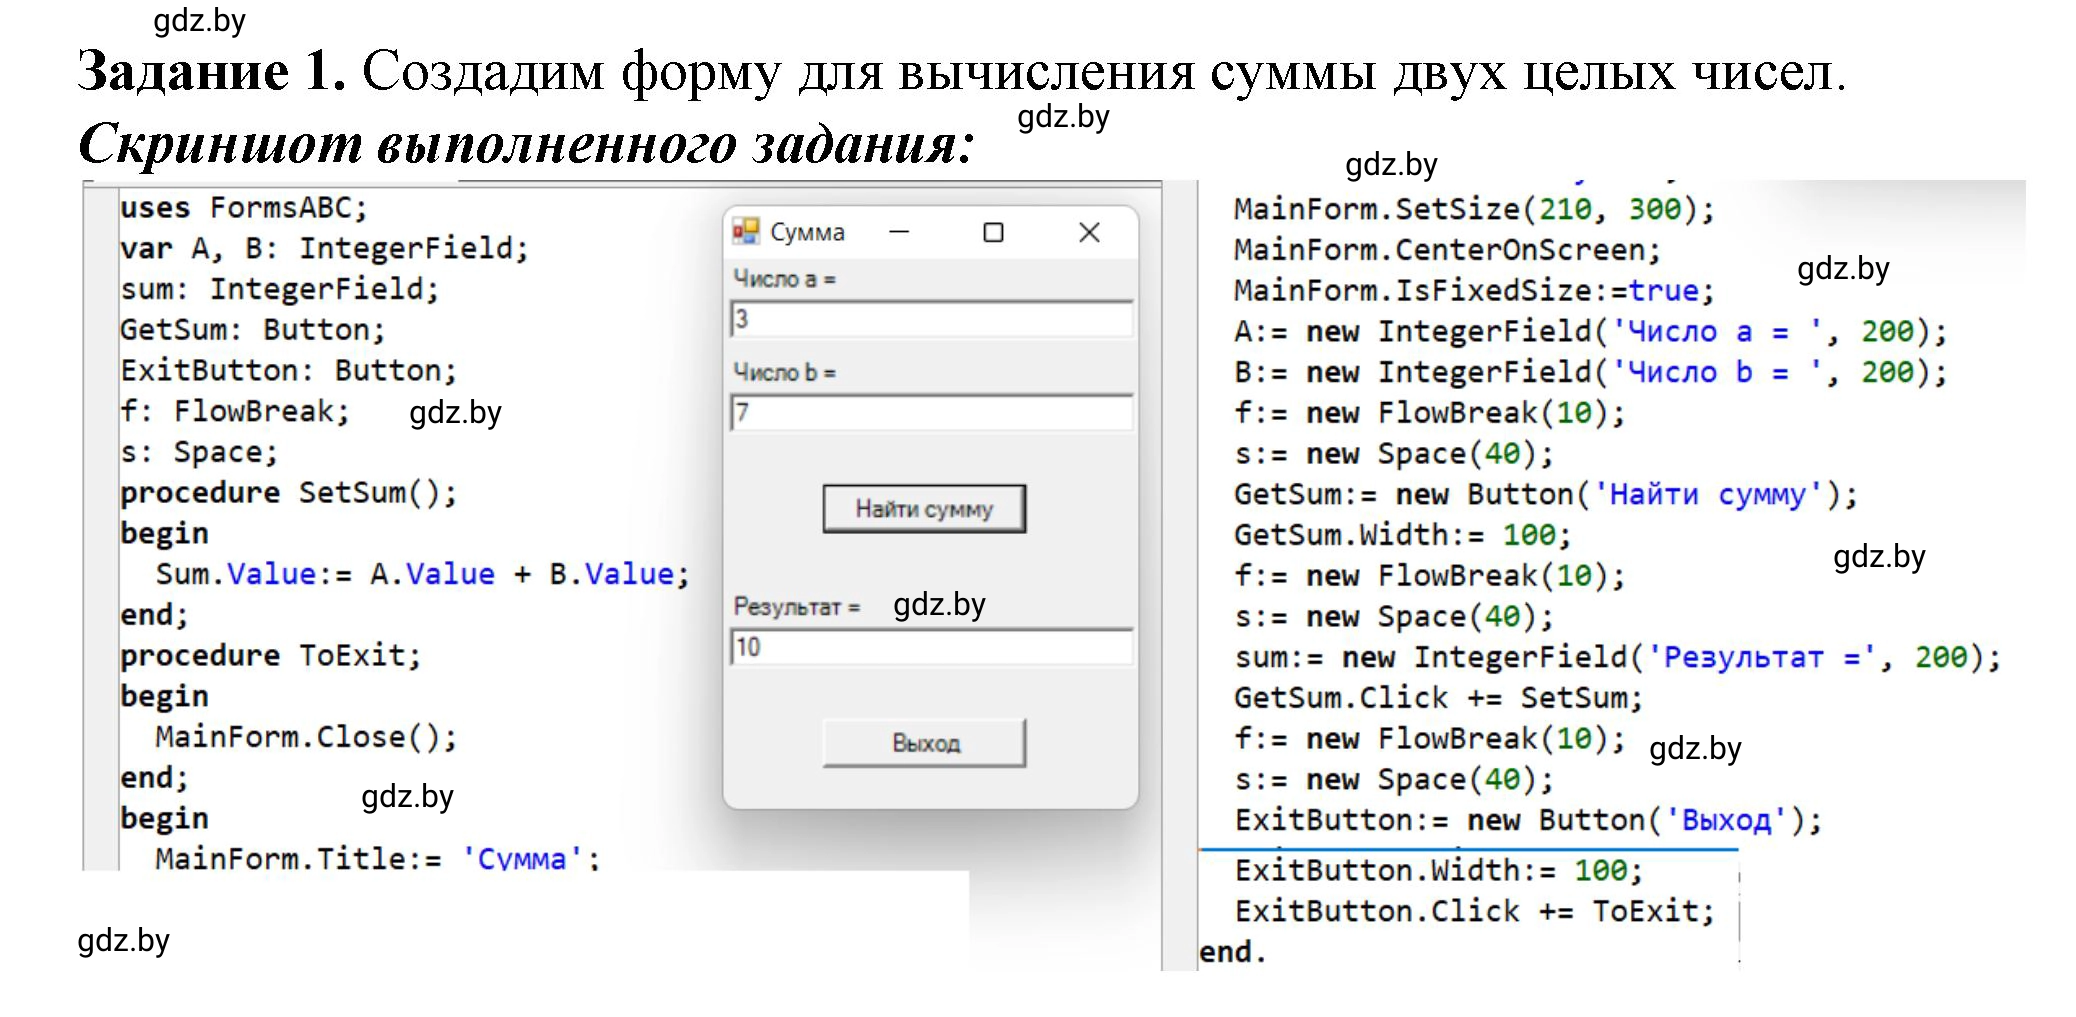
Task: Click the line 'procedure ToExit;'
Action: click(x=270, y=656)
